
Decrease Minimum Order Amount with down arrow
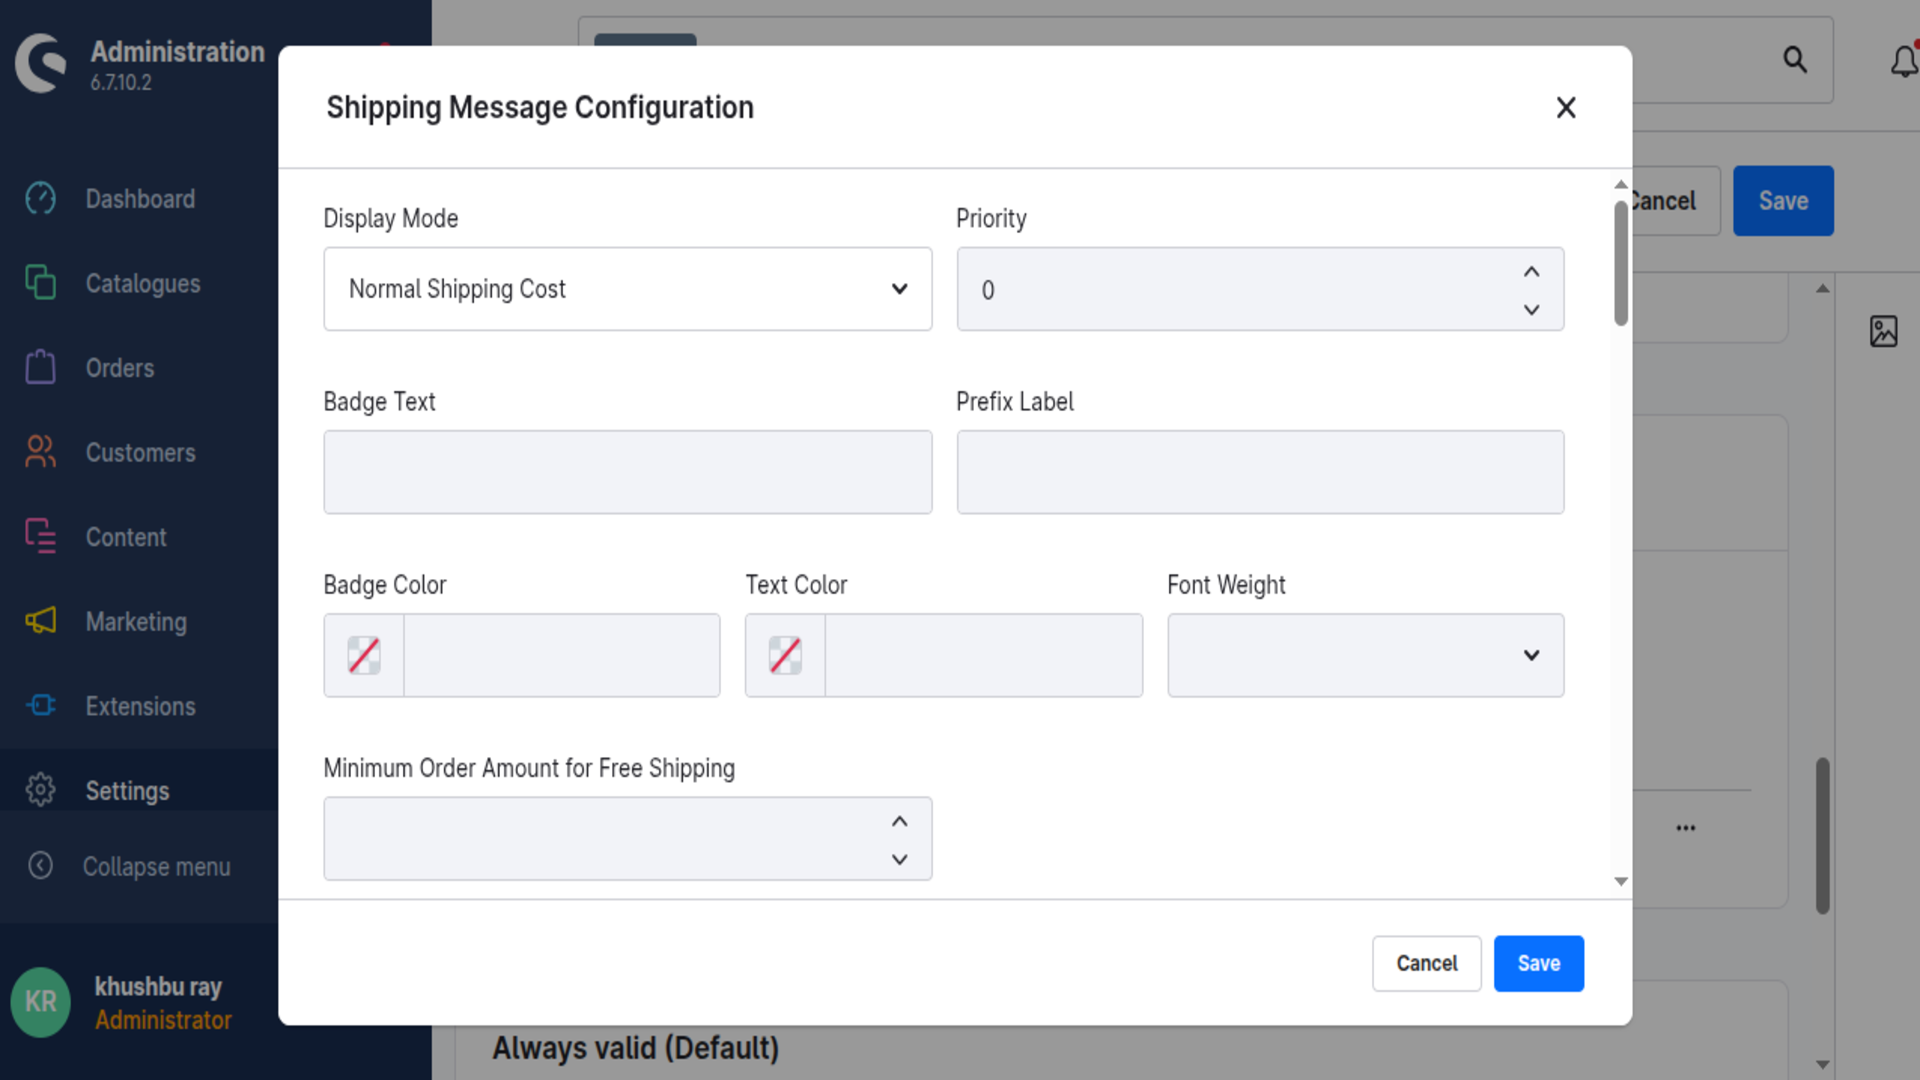[x=899, y=859]
